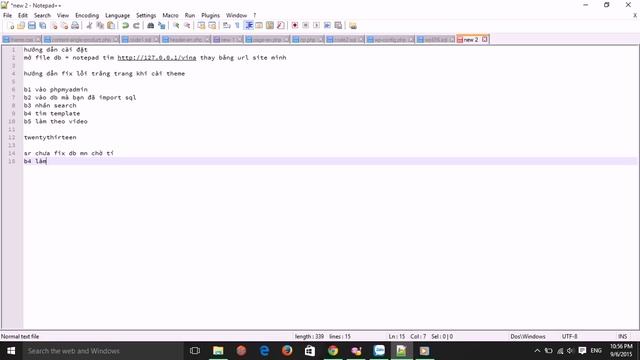Toggle the highlighted indent guide icon
The image size is (640, 360).
[248, 26]
